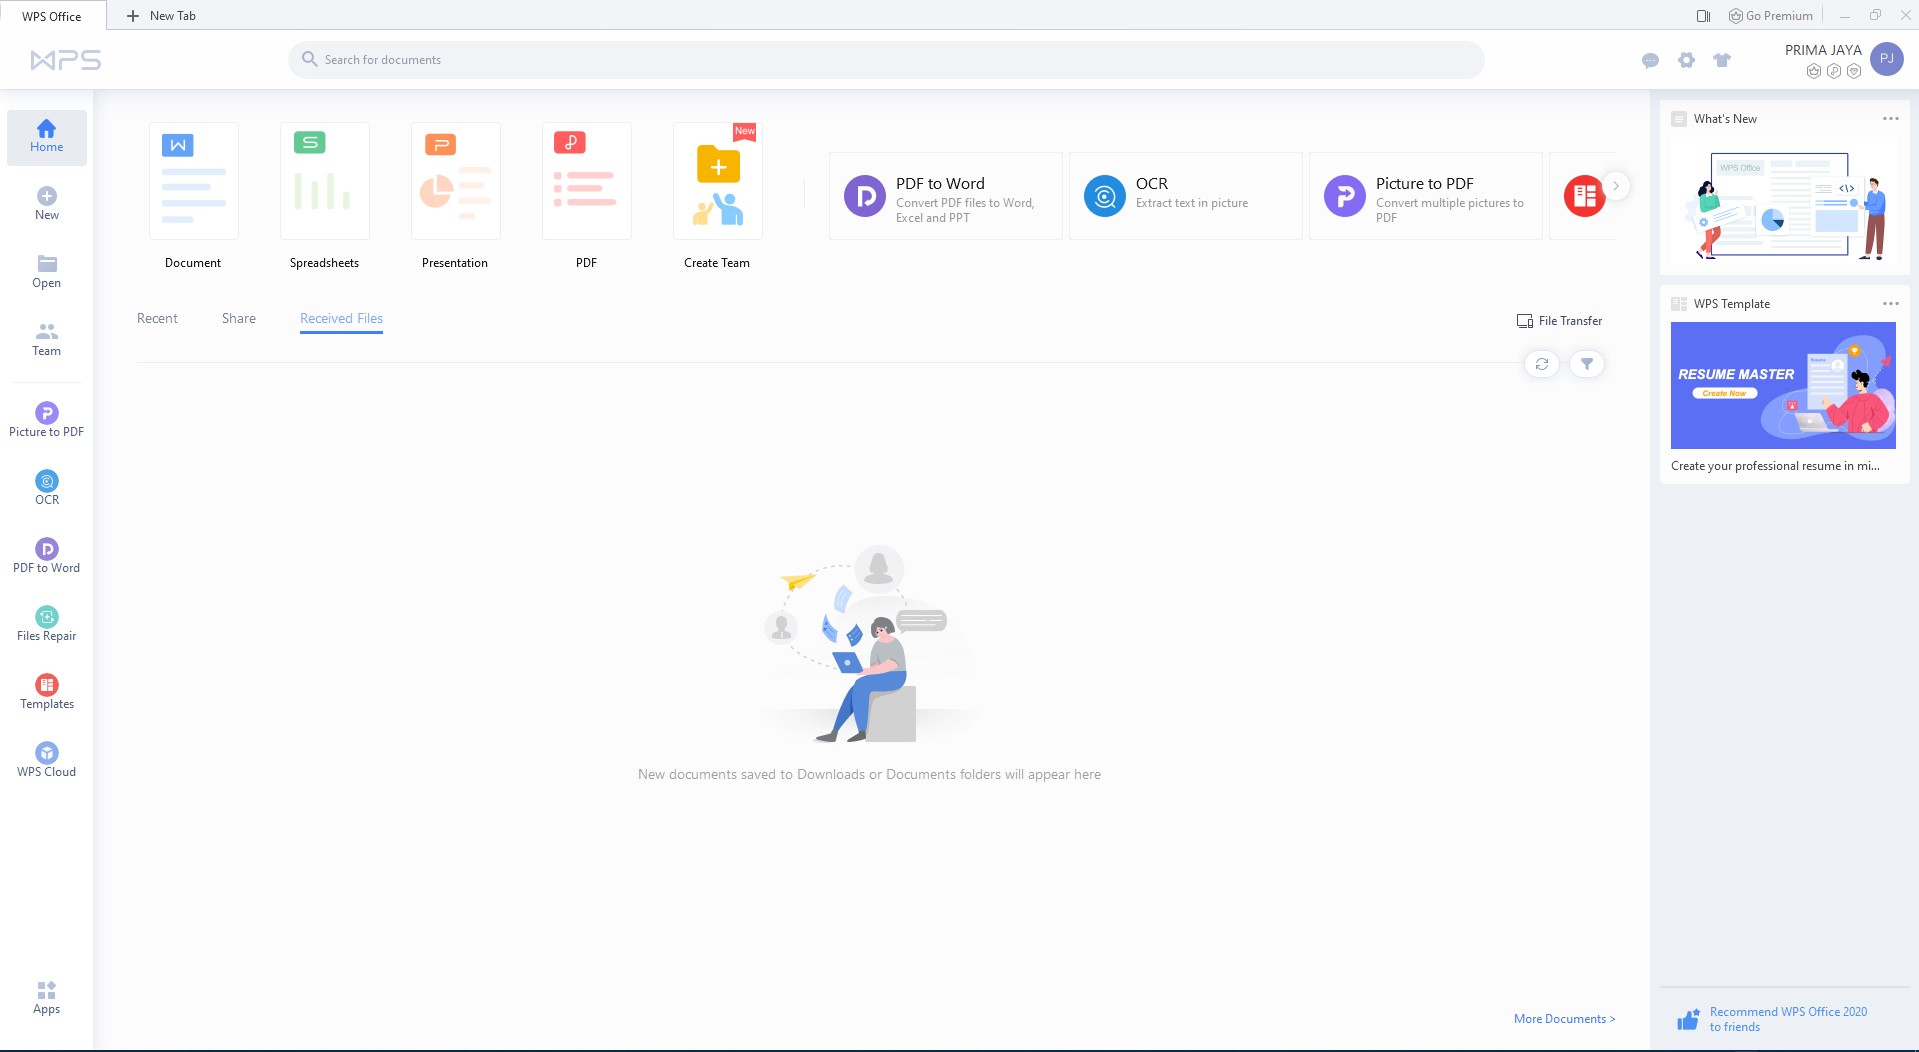This screenshot has height=1052, width=1919.
Task: Show more tools with the right chevron
Action: tap(1616, 186)
